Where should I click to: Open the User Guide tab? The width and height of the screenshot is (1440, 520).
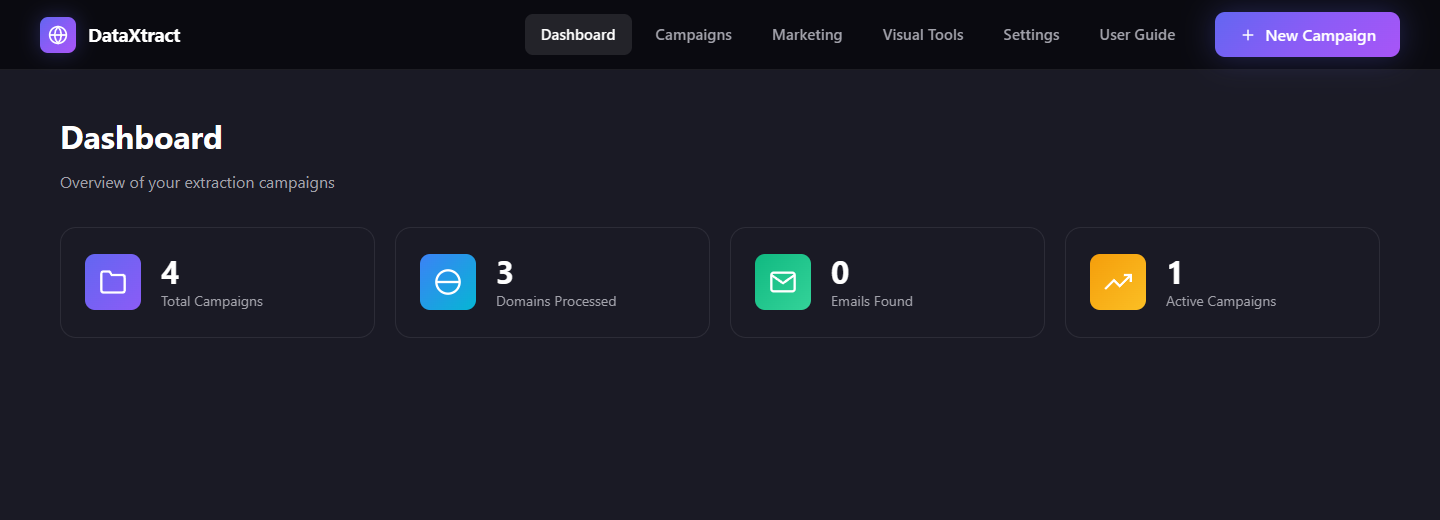click(1137, 35)
